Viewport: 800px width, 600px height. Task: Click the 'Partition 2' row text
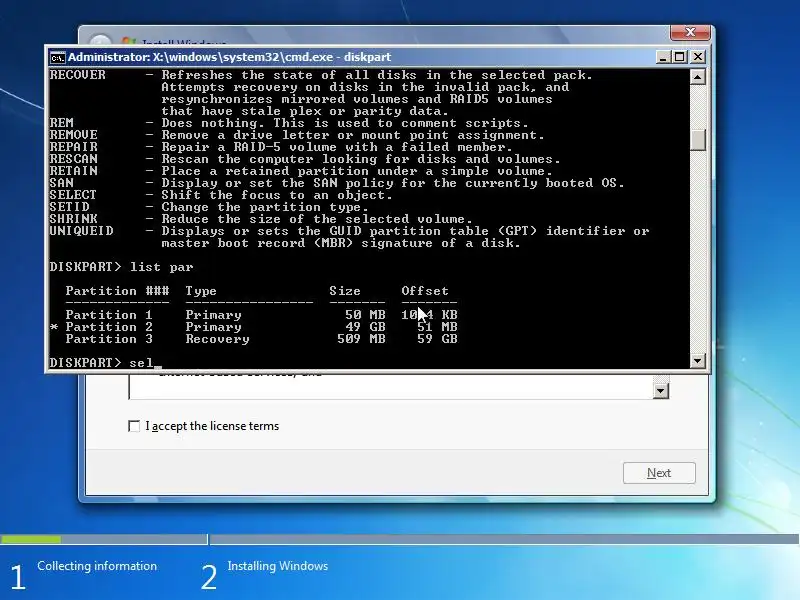click(x=109, y=327)
